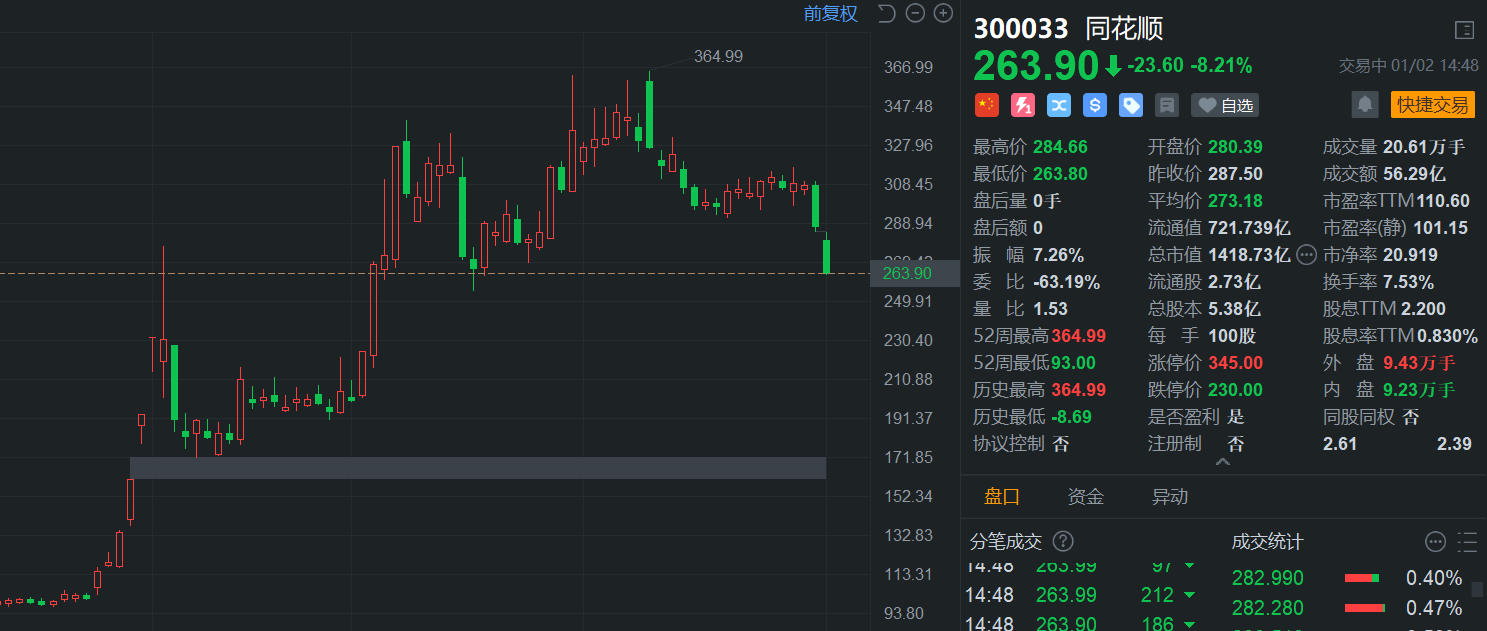The height and width of the screenshot is (631, 1487).
Task: Open the gray note/bookmark icon
Action: pos(1166,105)
